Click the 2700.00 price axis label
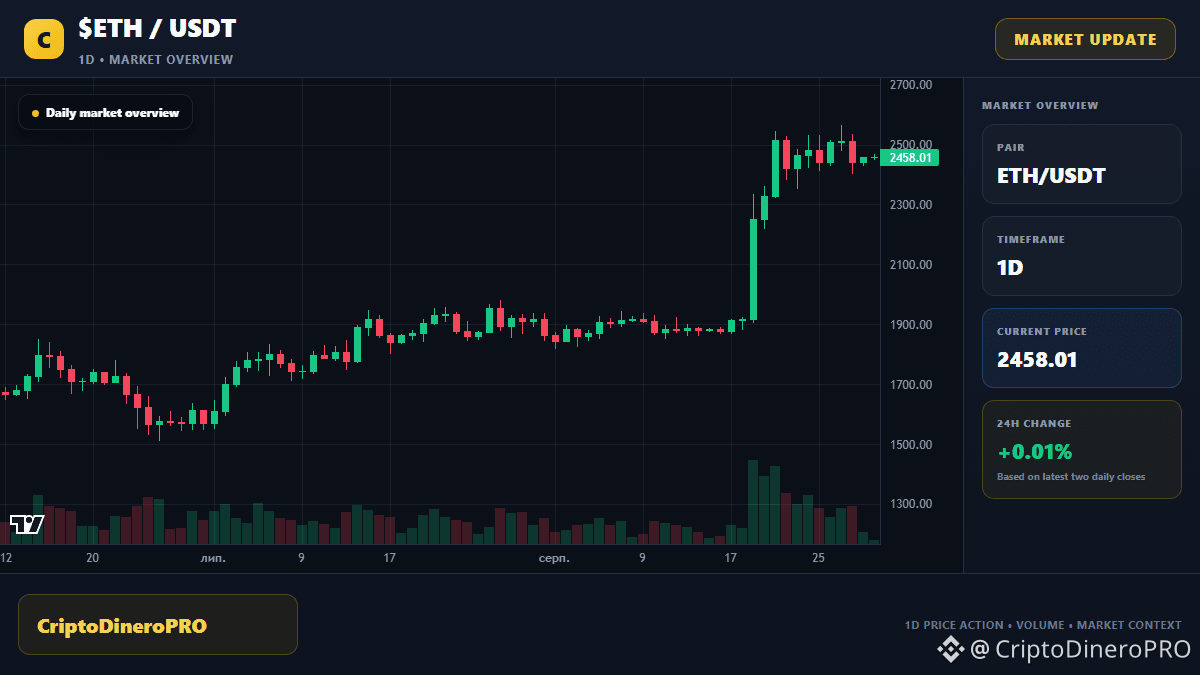1200x675 pixels. (x=911, y=85)
